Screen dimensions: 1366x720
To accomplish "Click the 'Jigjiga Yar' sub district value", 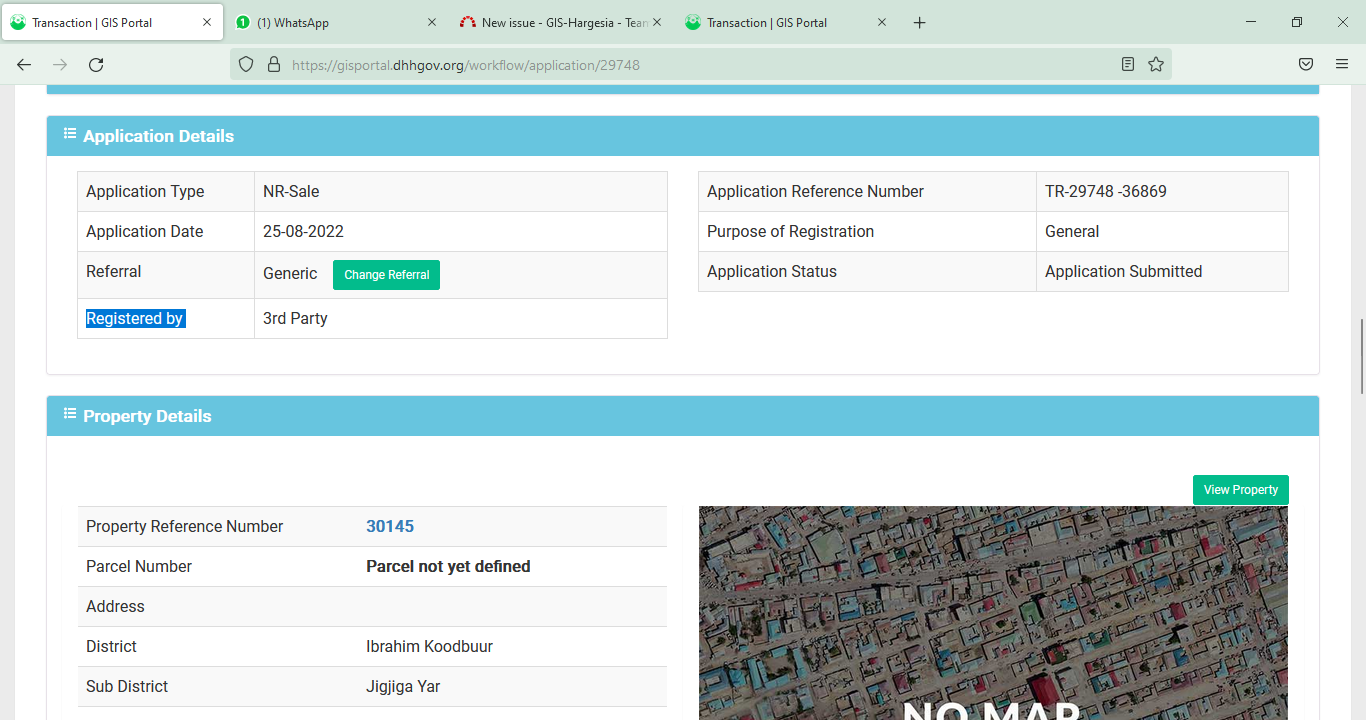I will 403,686.
